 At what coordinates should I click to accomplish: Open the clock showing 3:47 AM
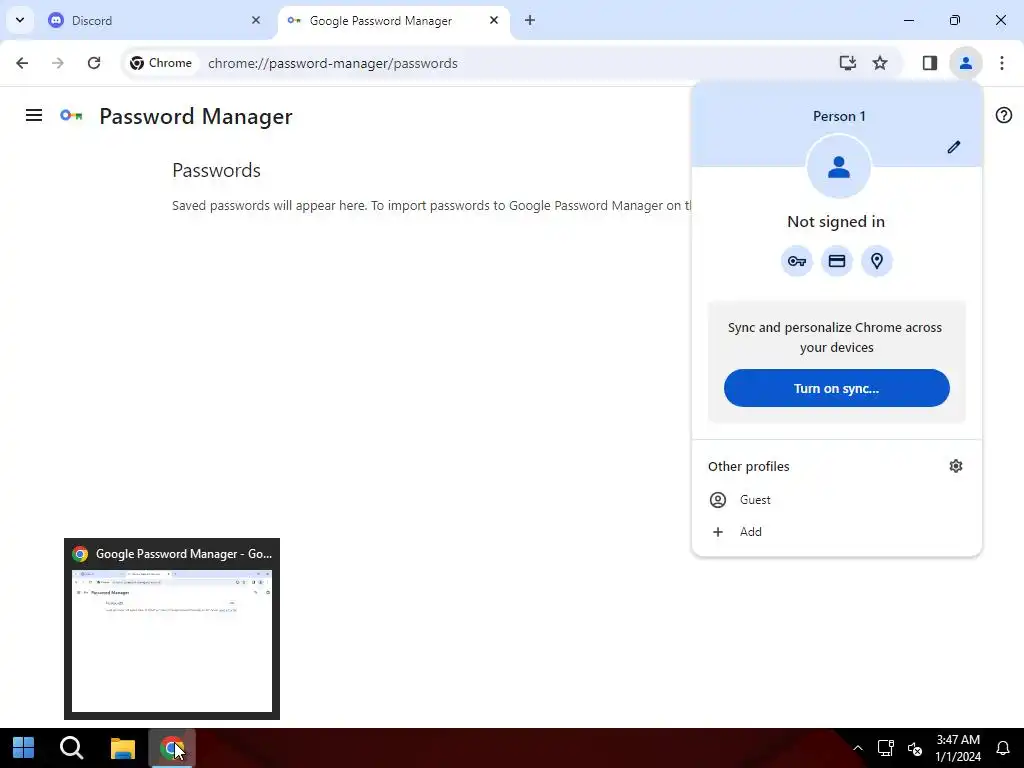tap(958, 748)
